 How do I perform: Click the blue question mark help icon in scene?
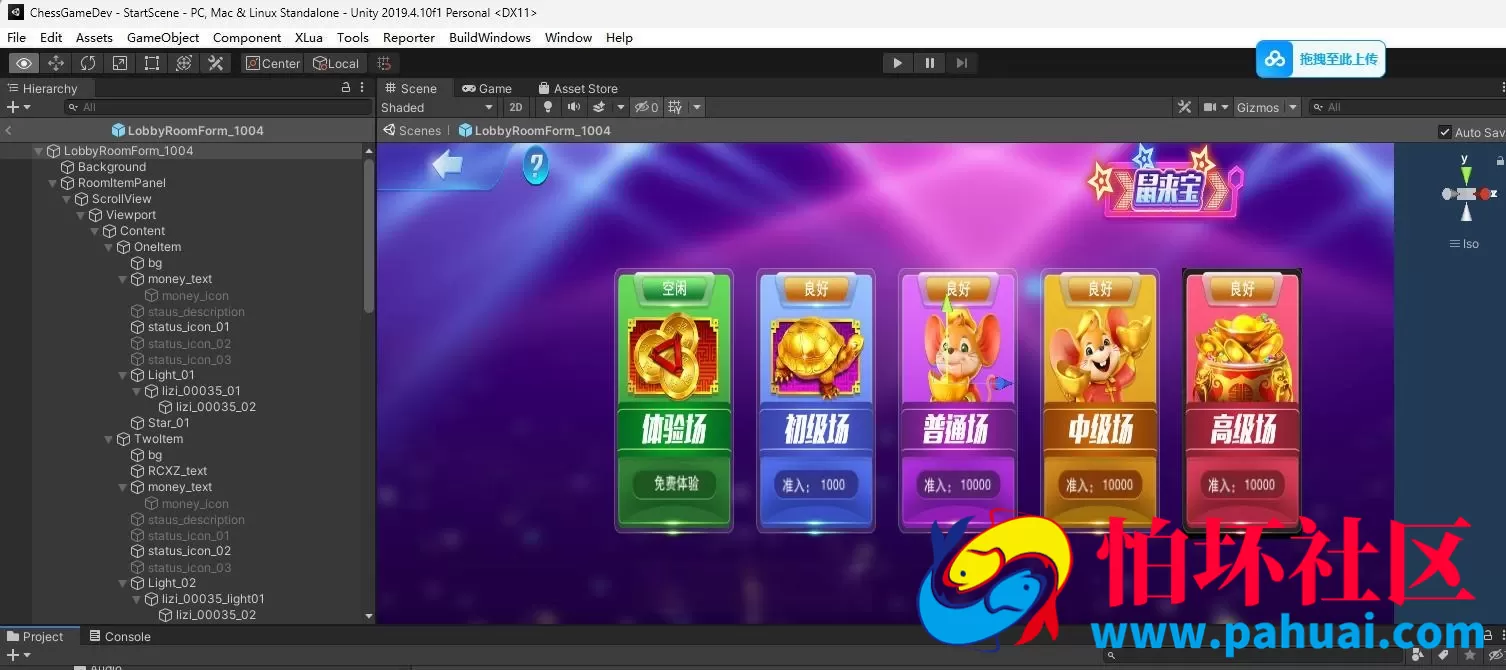tap(536, 165)
